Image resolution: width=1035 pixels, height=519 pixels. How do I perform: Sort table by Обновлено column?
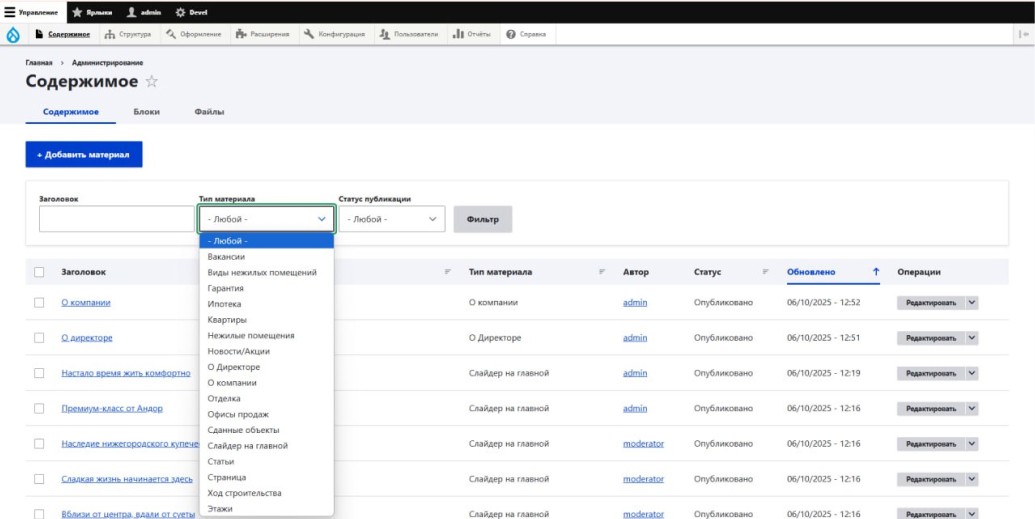[833, 272]
